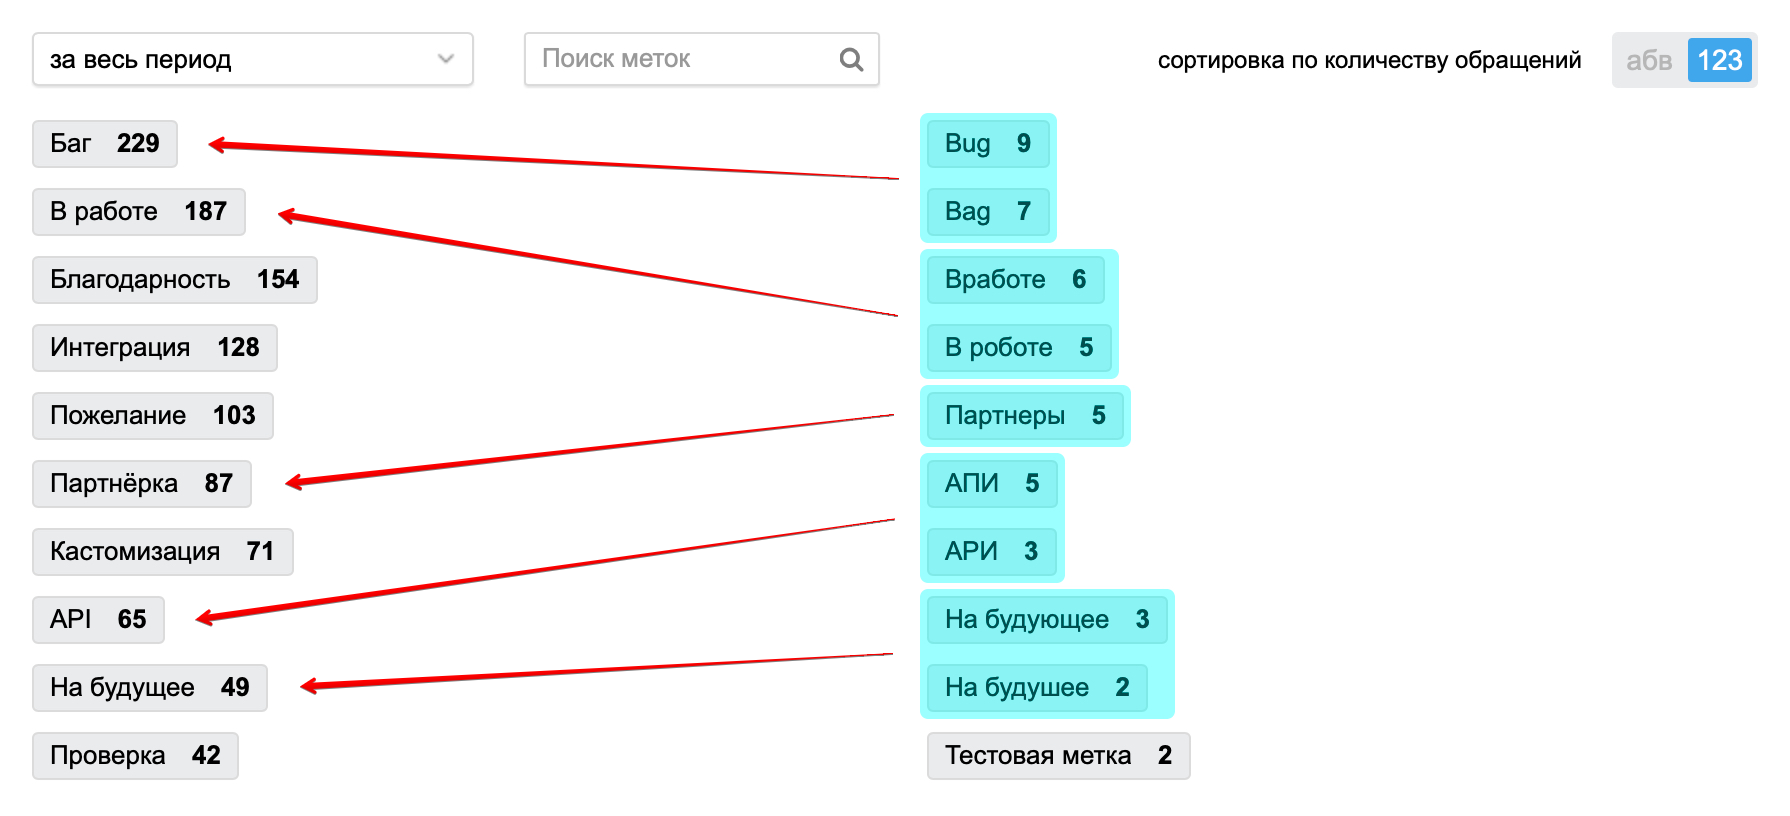Open the "за весь период" period dropdown

coord(253,60)
